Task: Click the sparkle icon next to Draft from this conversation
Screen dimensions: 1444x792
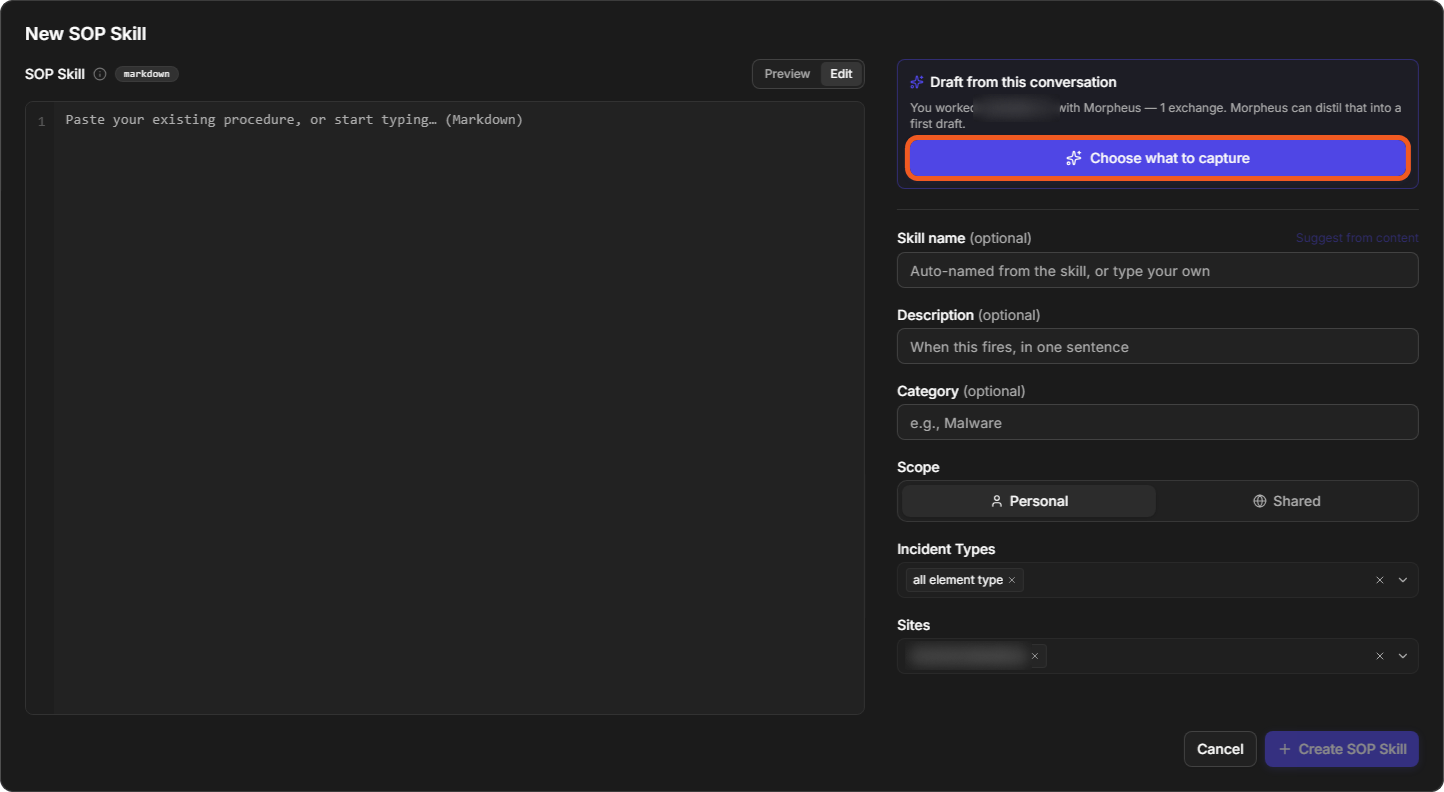Action: [917, 82]
